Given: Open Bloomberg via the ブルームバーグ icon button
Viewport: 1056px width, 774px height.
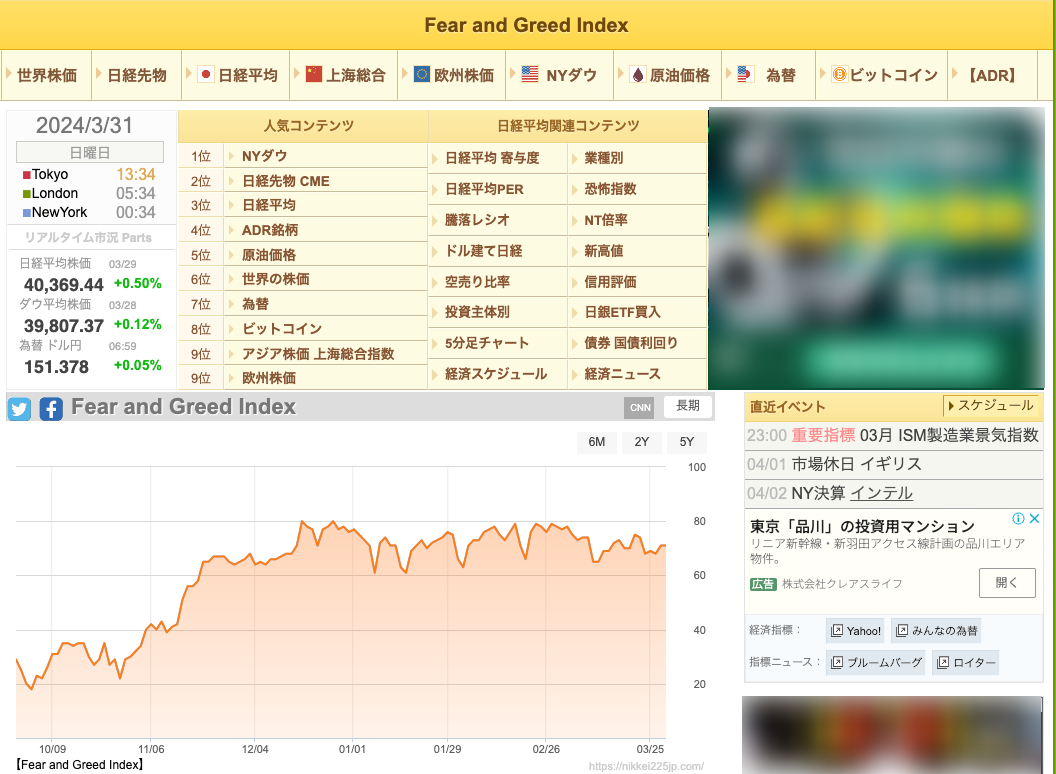Looking at the screenshot, I should 875,662.
